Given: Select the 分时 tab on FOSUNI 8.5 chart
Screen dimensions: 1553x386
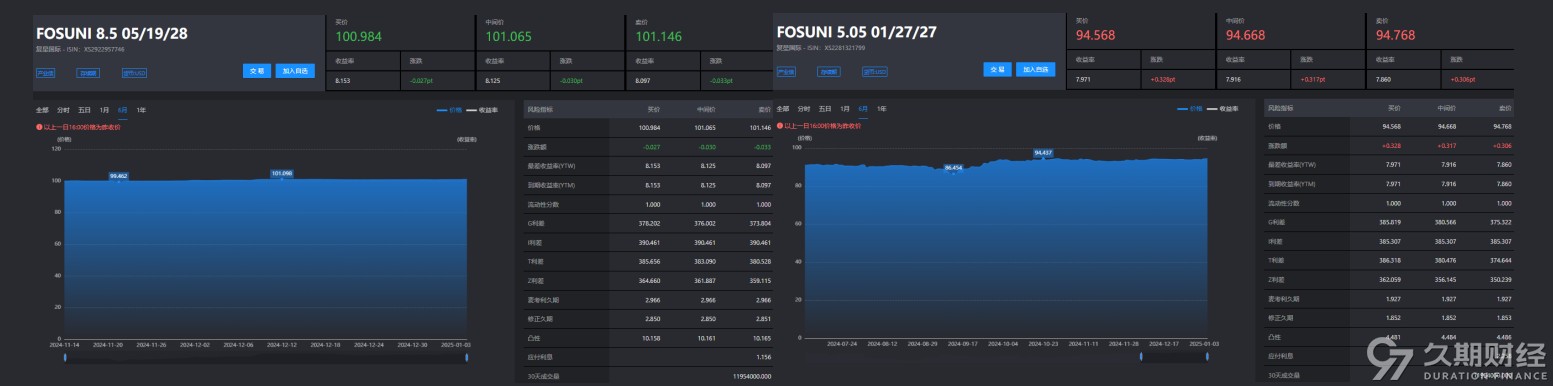Looking at the screenshot, I should pos(63,109).
